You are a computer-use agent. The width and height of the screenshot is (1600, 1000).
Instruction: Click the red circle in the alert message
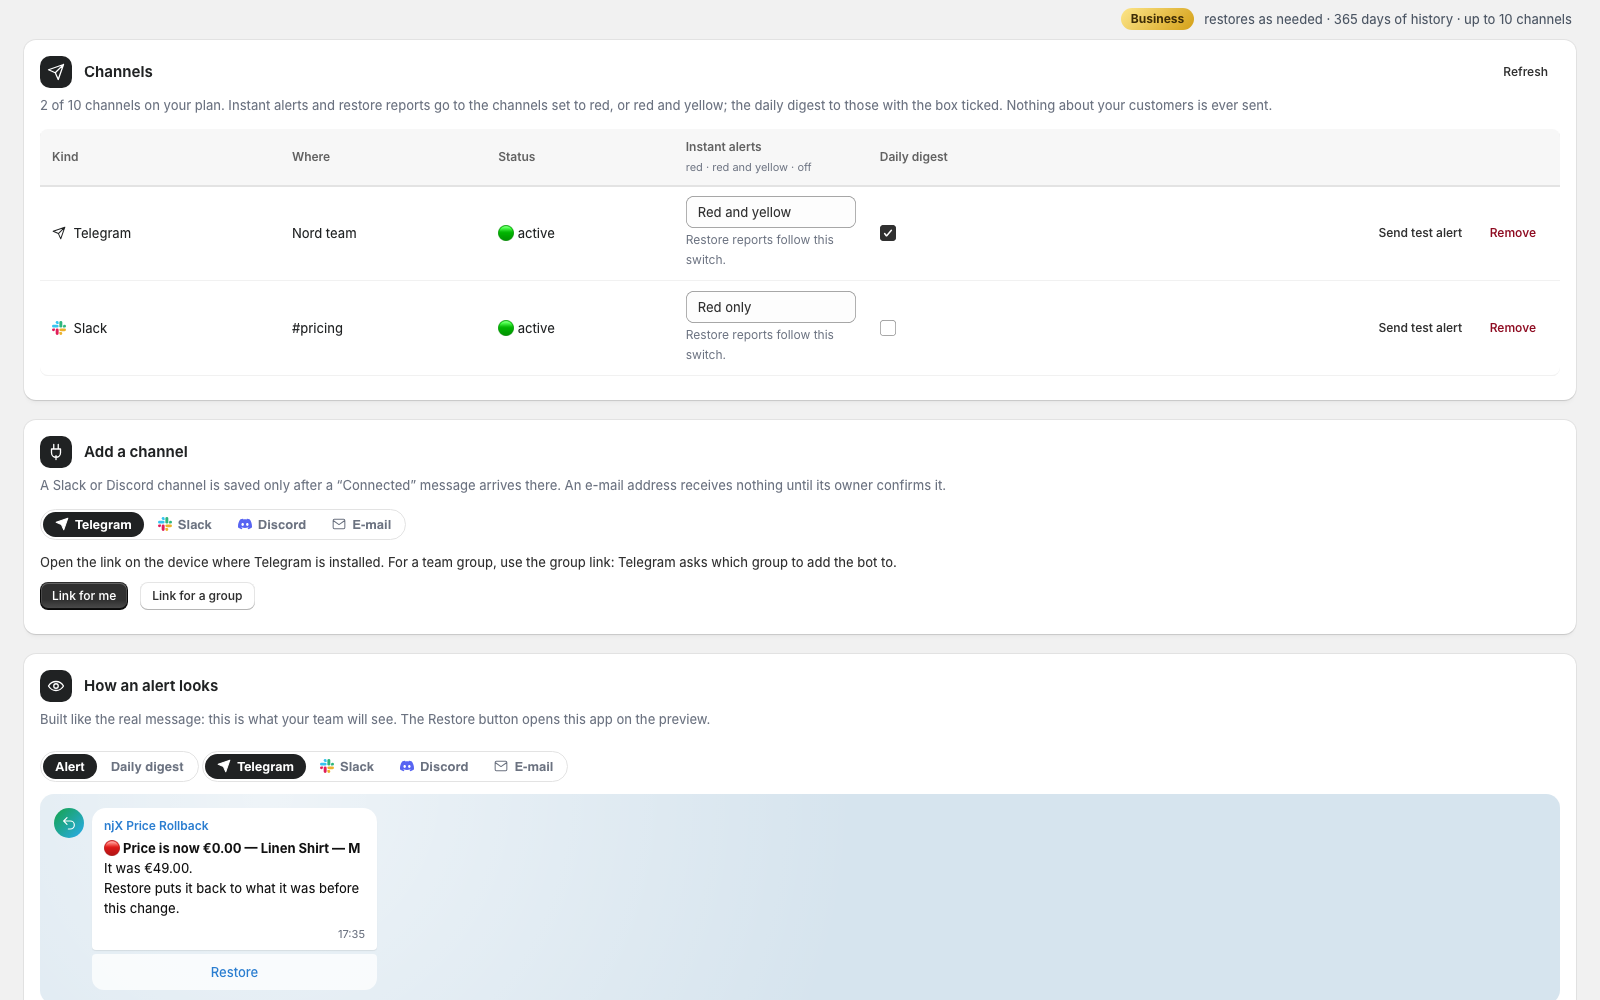coord(112,848)
